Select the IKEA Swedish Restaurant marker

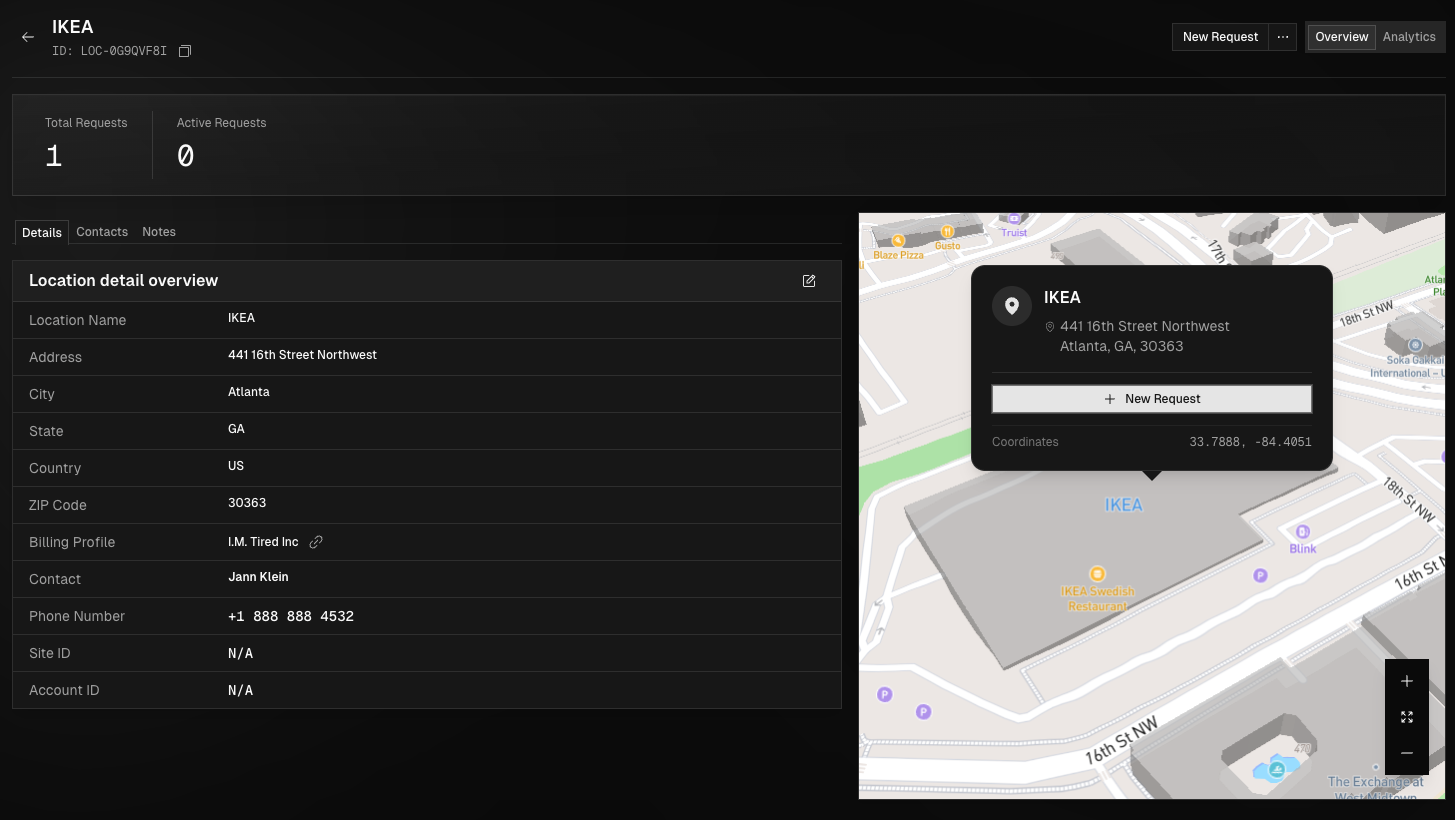(x=1097, y=574)
